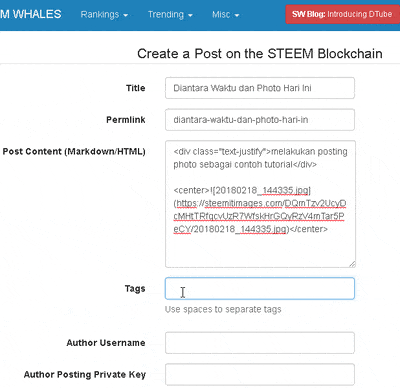This screenshot has height=388, width=400.
Task: Open the Rankings dropdown menu
Action: 104,15
